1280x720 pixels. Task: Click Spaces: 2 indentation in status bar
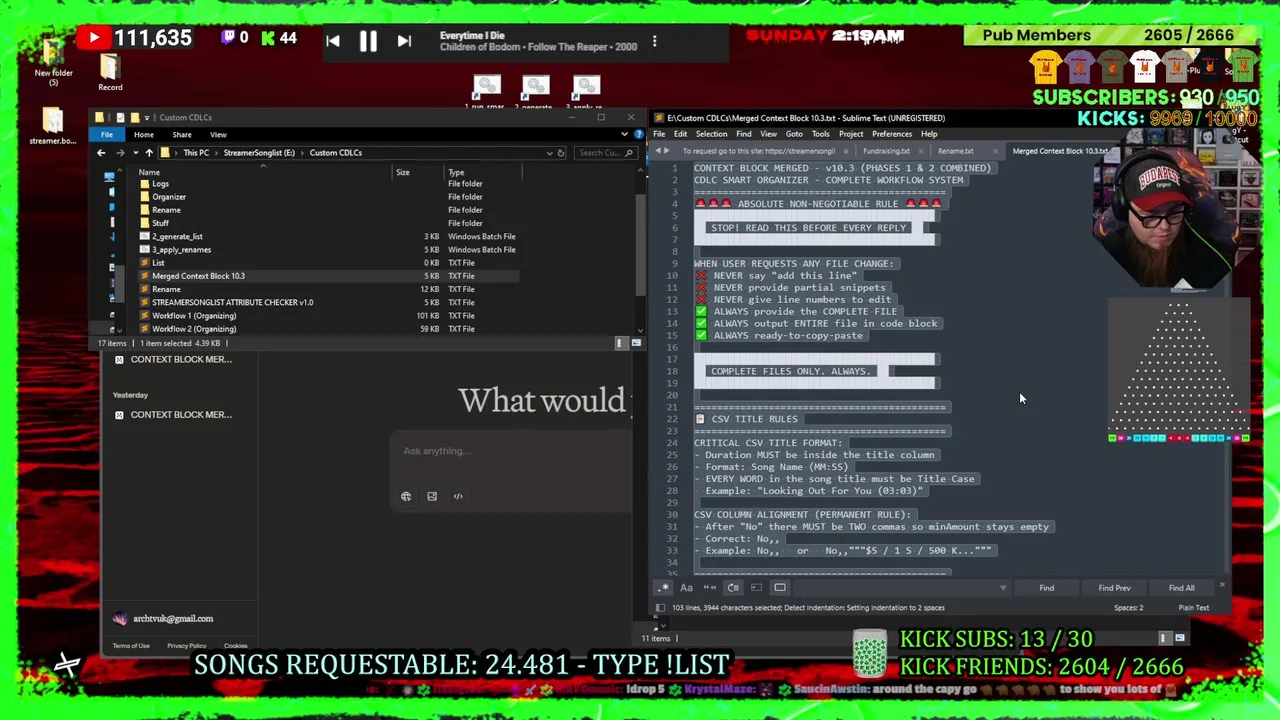[1128, 607]
